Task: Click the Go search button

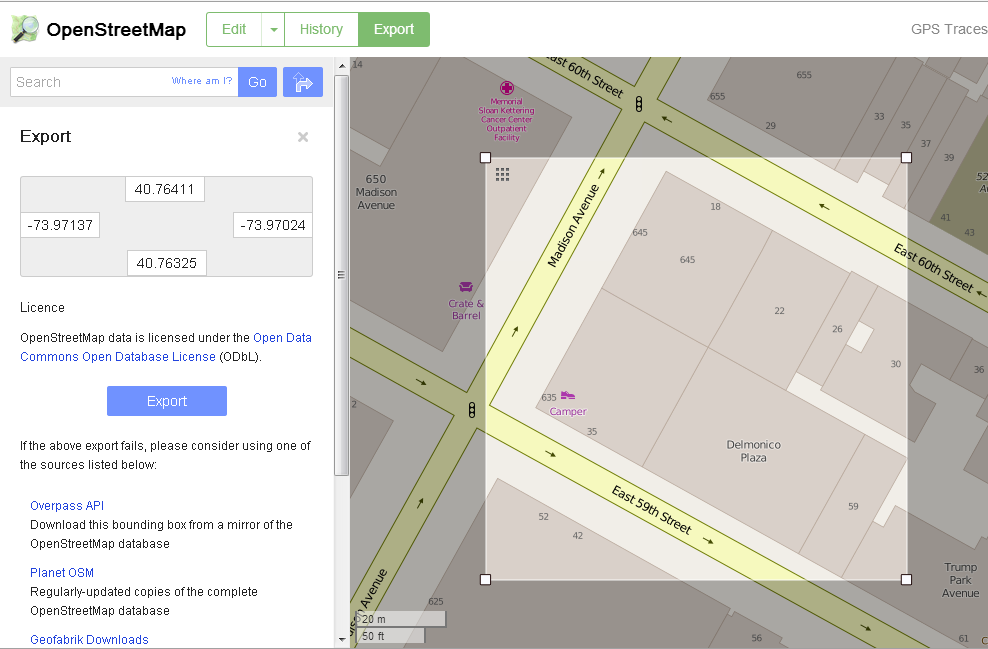Action: [x=257, y=82]
